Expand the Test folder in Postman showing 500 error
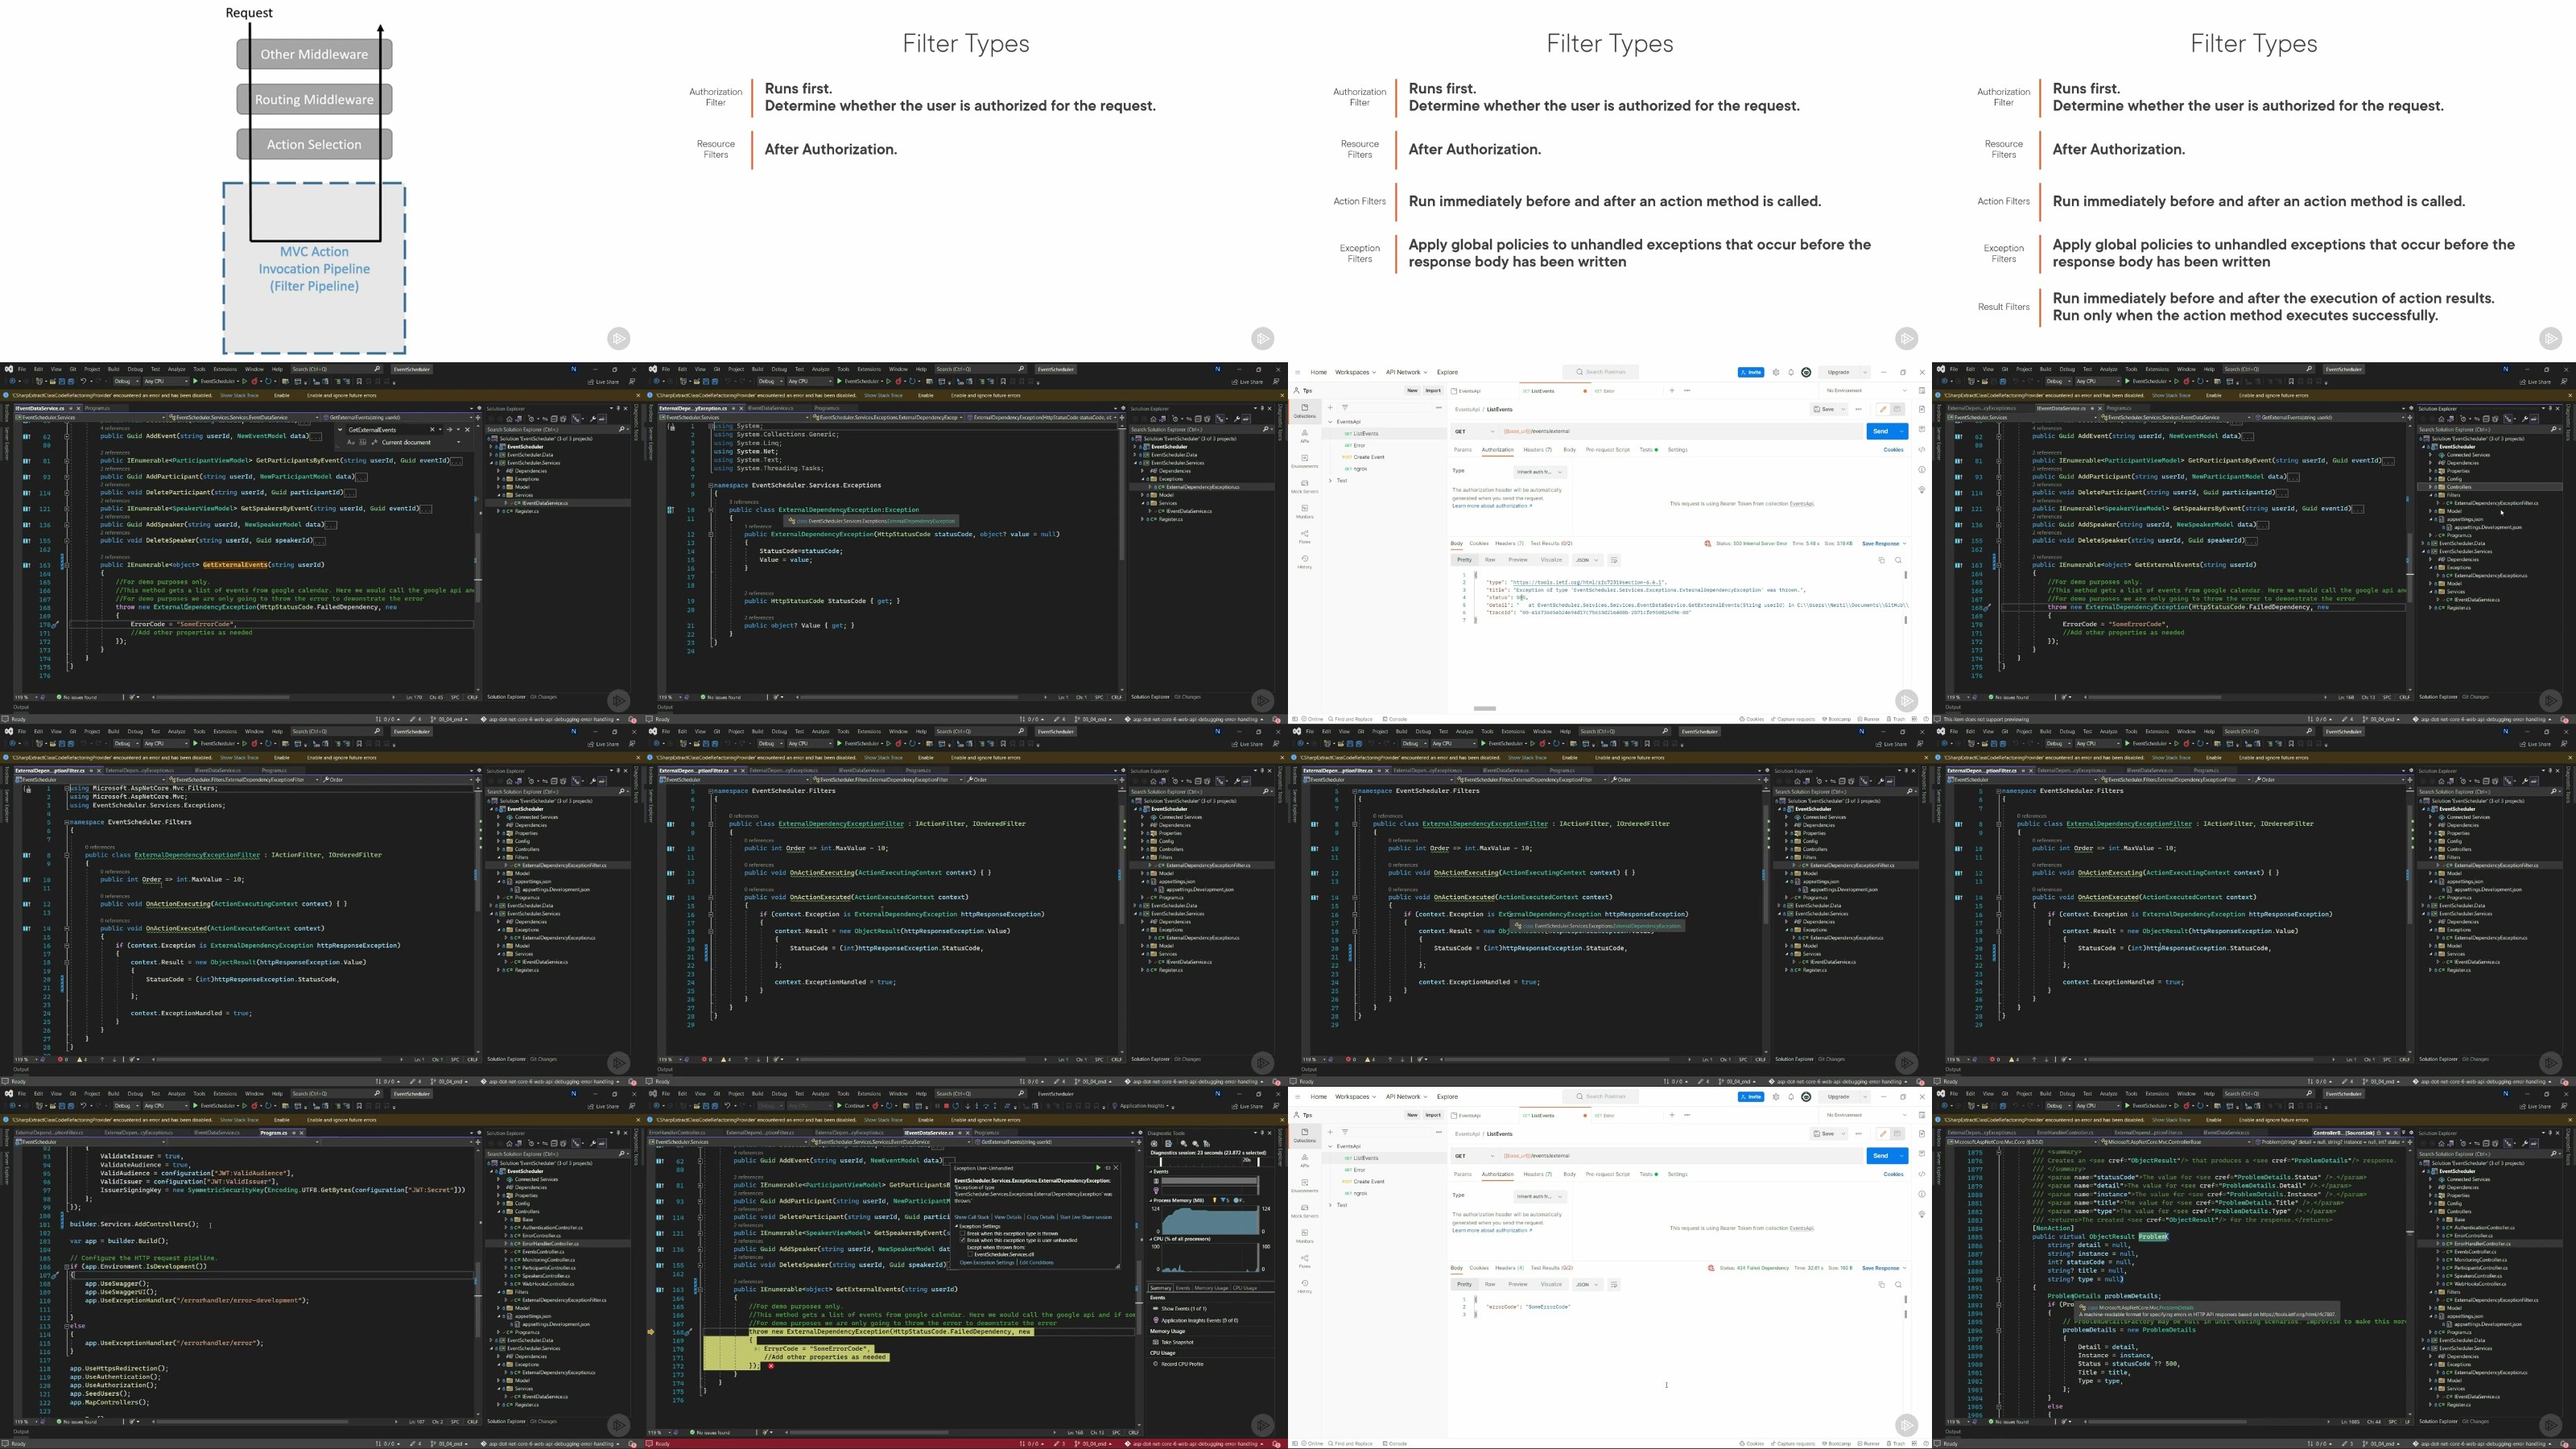This screenshot has height=1449, width=2576. 1330,481
